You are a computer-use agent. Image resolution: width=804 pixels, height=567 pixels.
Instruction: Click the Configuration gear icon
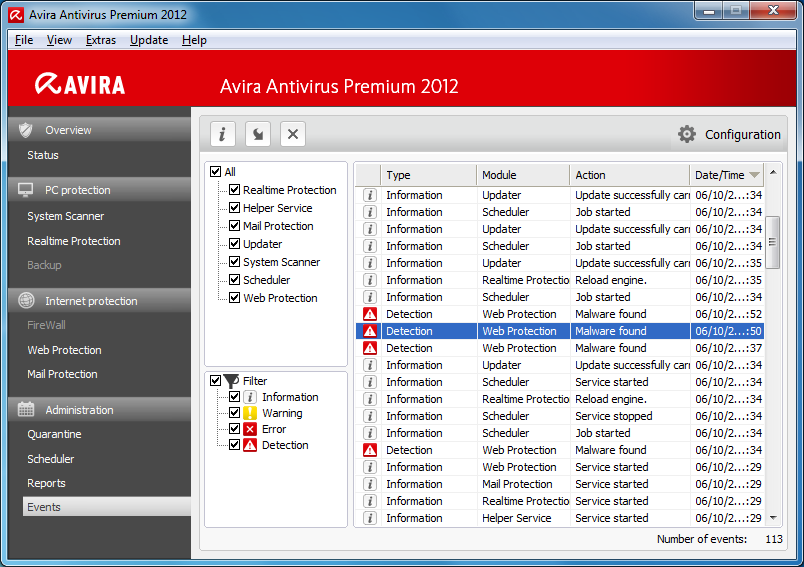click(x=687, y=134)
